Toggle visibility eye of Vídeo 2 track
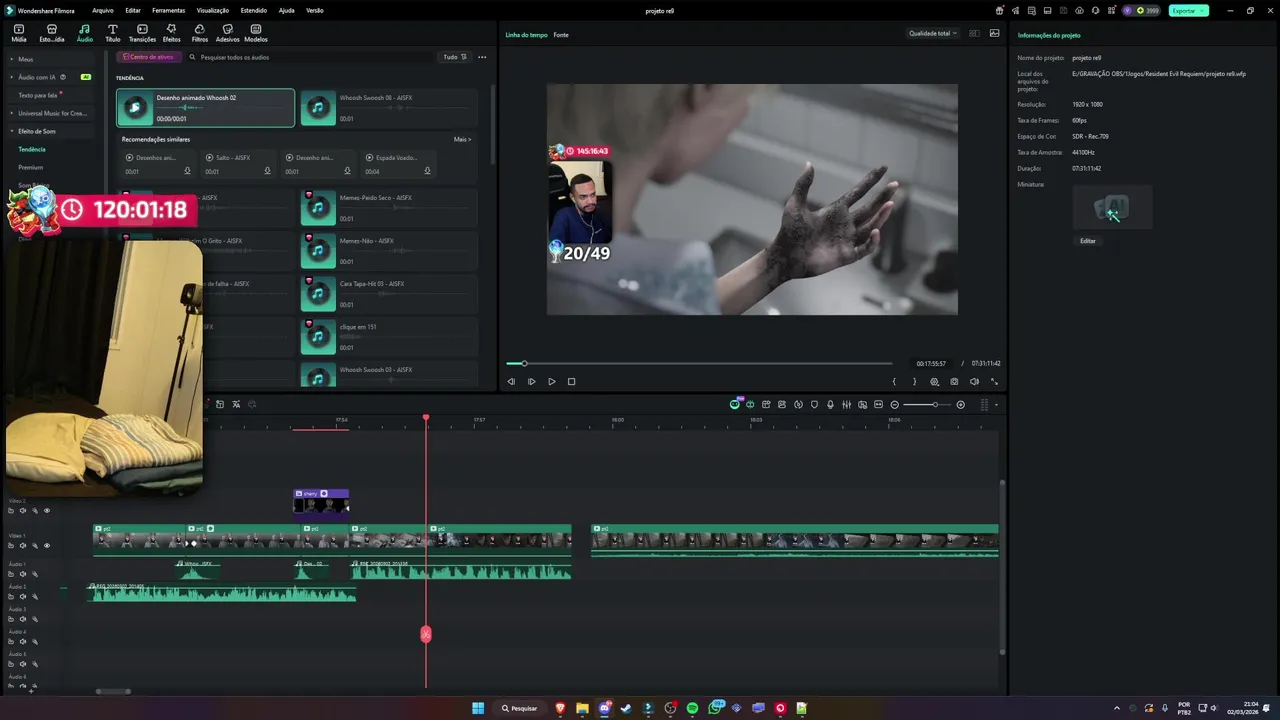This screenshot has height=720, width=1280. click(46, 510)
